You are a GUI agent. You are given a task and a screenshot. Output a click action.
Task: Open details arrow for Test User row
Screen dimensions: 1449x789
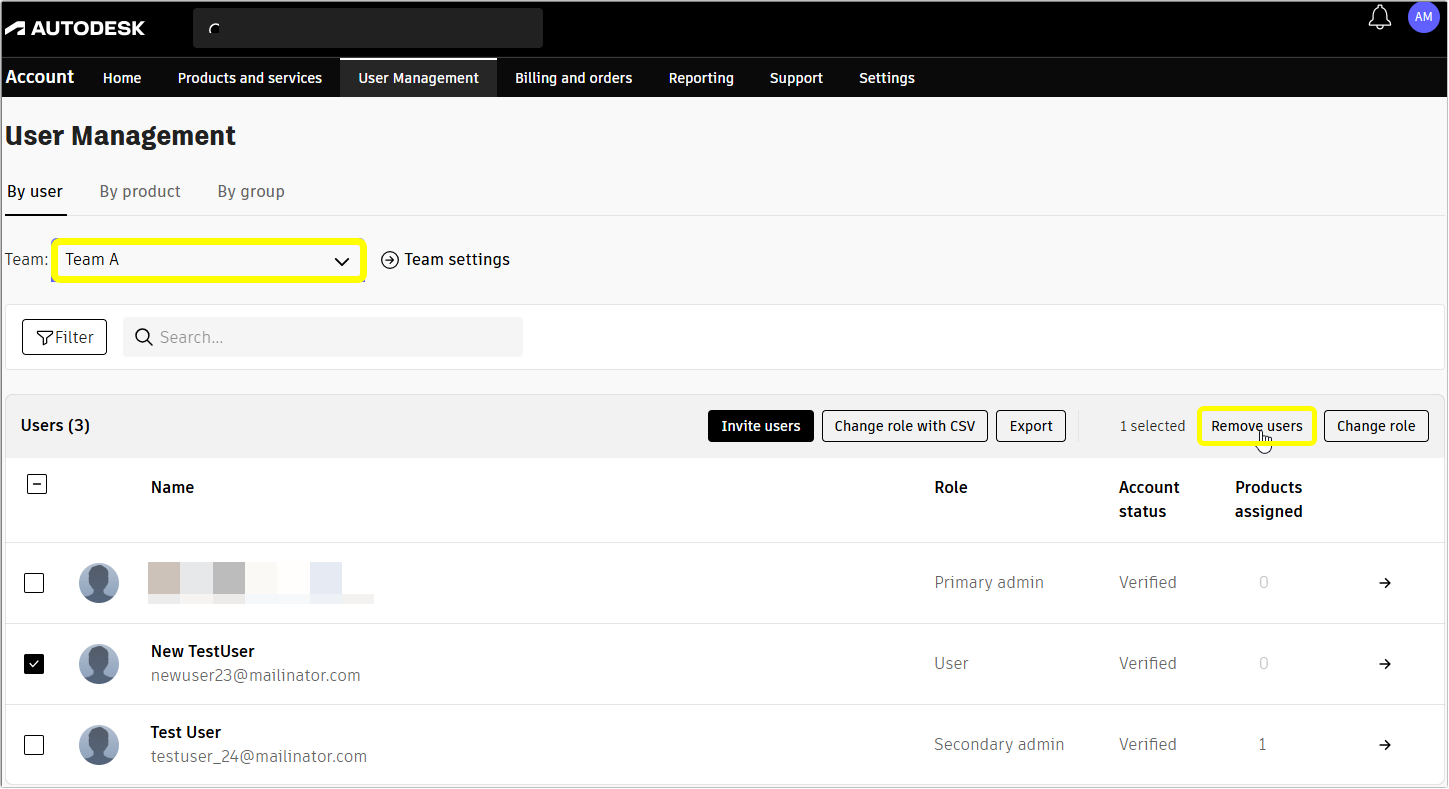1384,745
